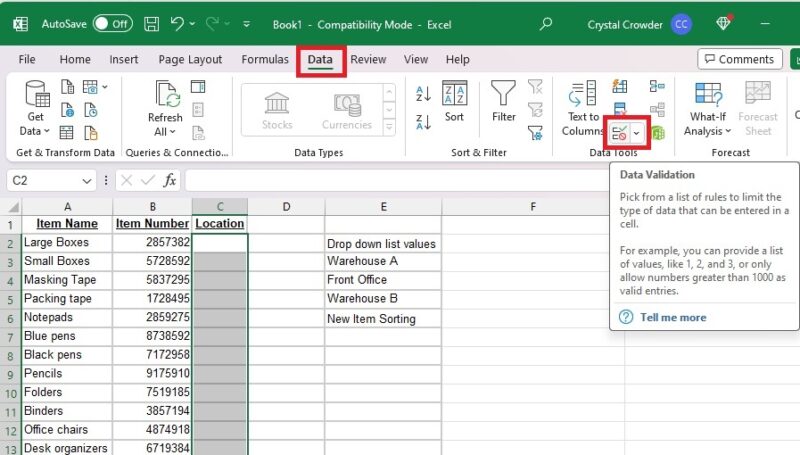Click the Masking Tape cell
The image size is (800, 455).
tap(67, 280)
